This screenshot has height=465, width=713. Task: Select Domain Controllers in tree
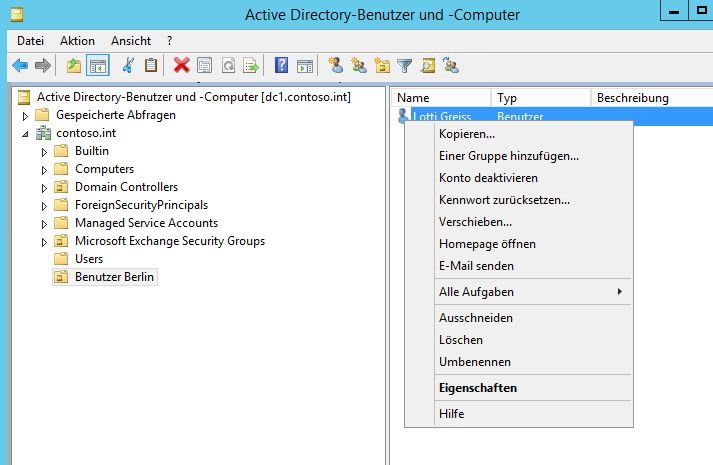(126, 187)
